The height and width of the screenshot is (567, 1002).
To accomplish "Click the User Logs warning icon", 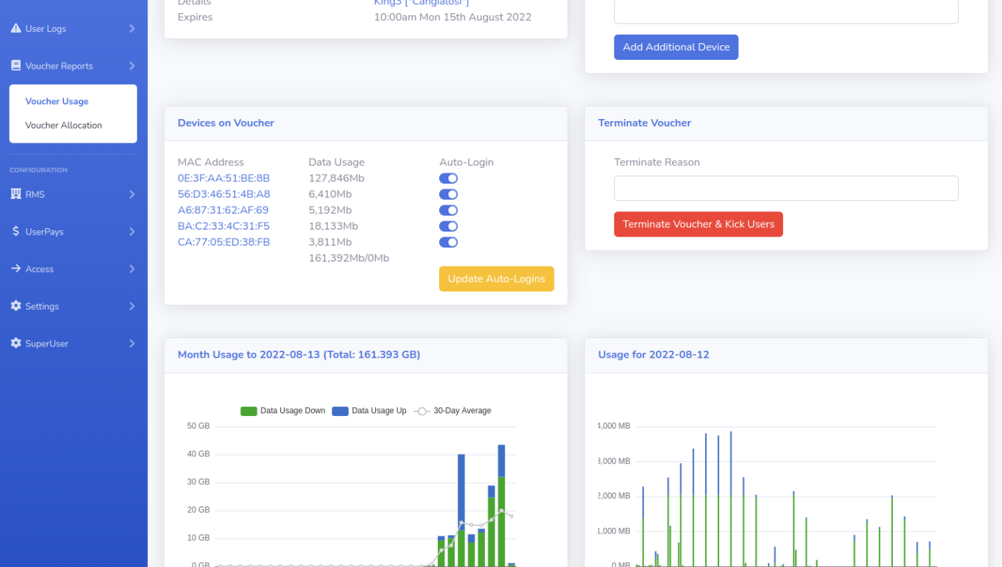I will (x=16, y=29).
